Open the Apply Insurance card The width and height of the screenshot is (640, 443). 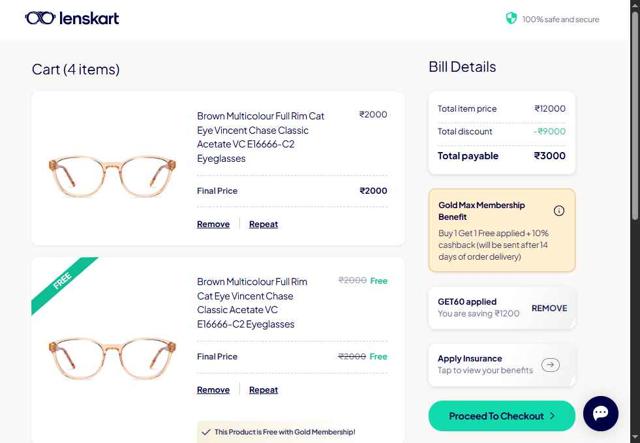502,365
